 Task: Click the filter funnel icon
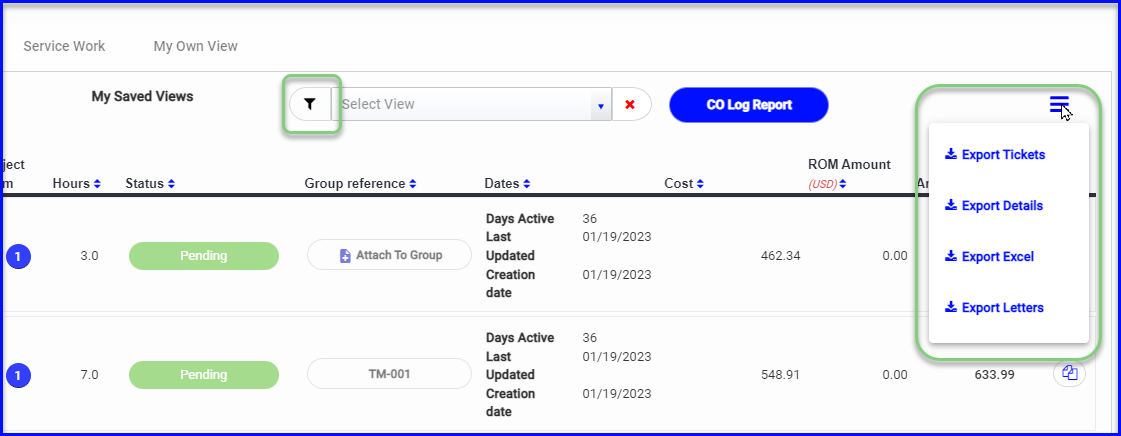click(310, 104)
